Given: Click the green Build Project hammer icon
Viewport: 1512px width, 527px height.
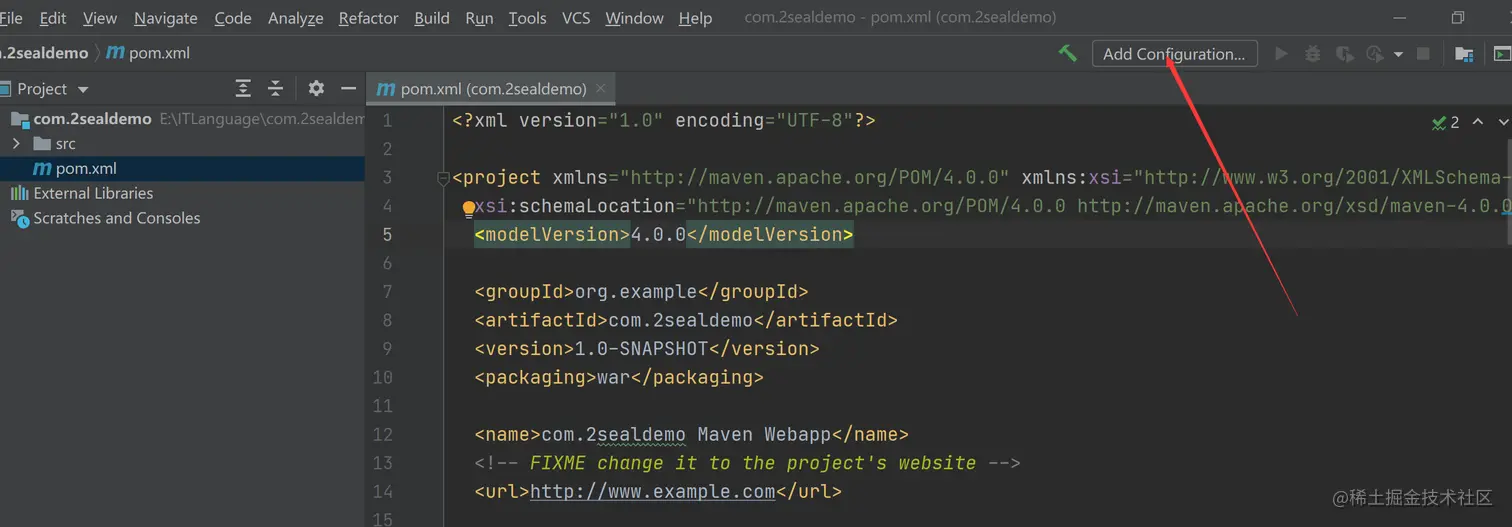Looking at the screenshot, I should click(x=1068, y=53).
